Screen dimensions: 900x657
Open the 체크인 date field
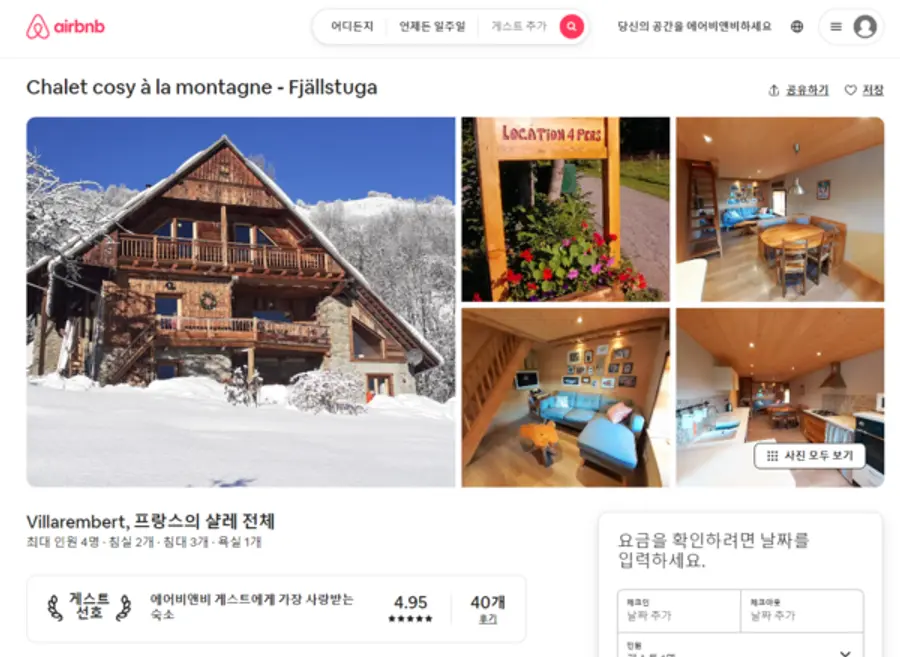679,611
